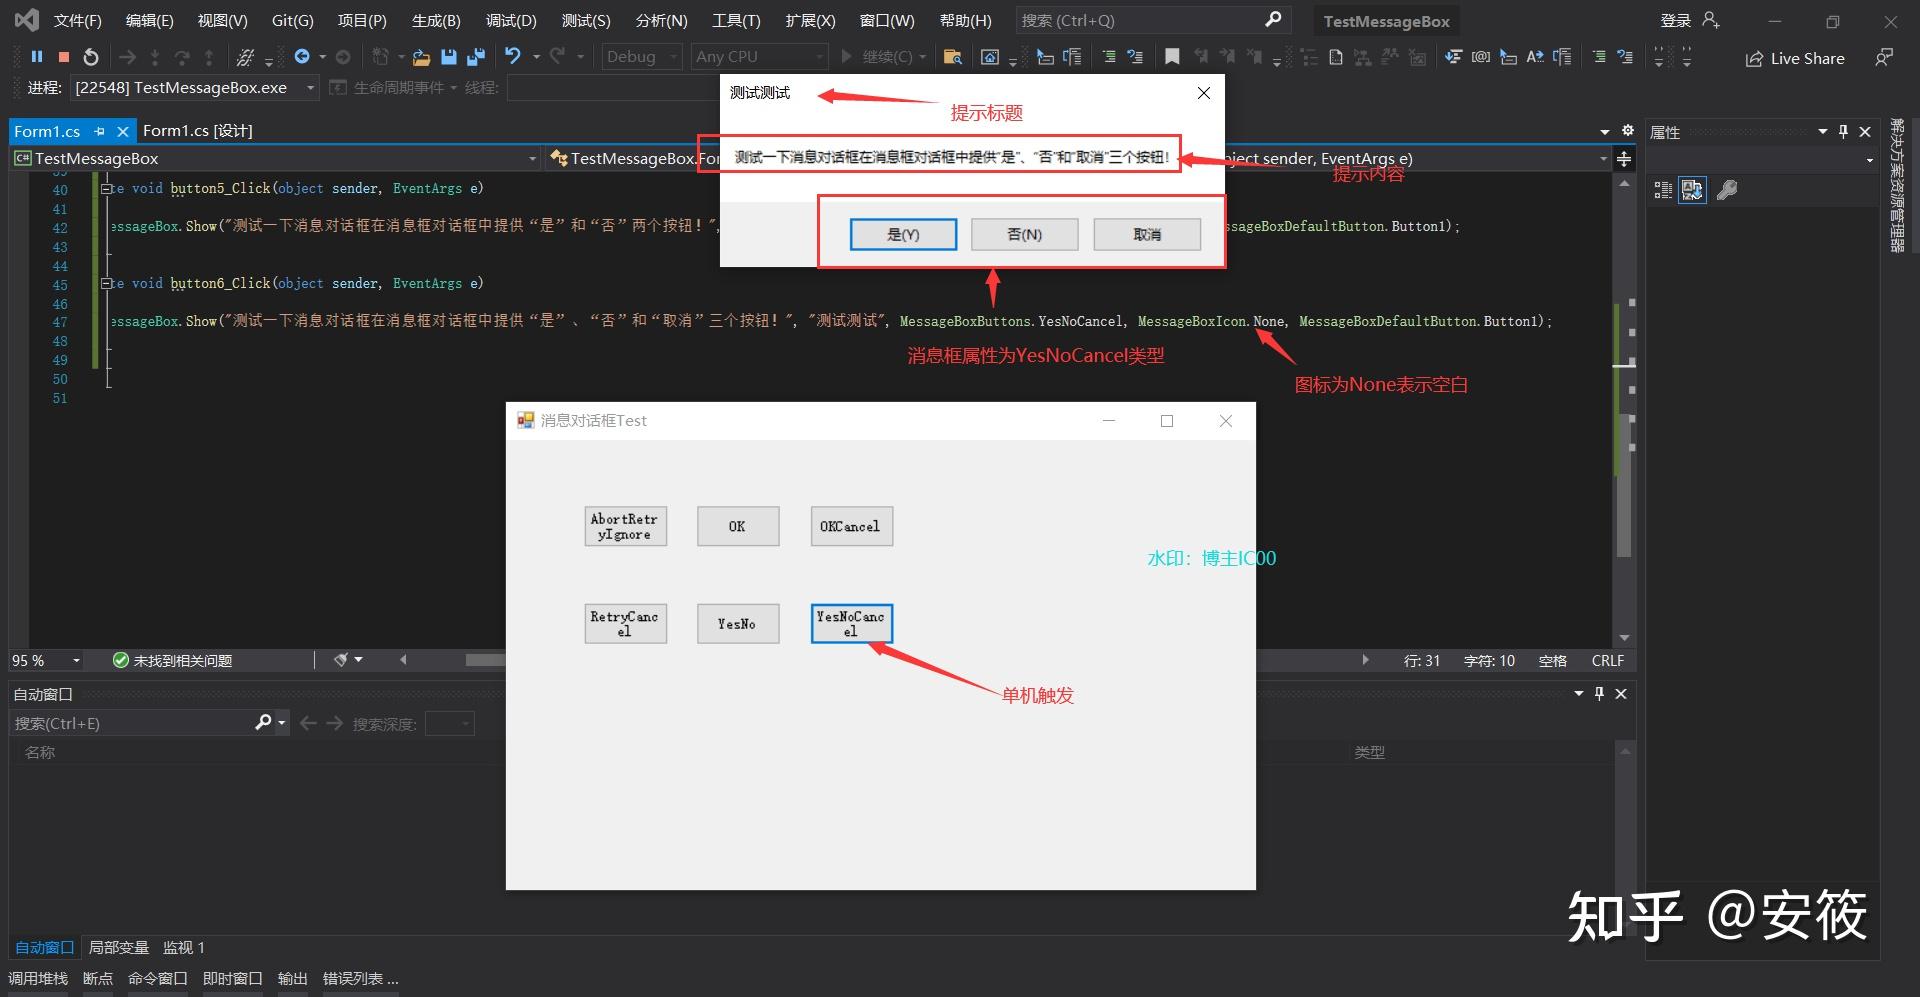The height and width of the screenshot is (997, 1920).
Task: Pin the Properties panel open
Action: (1843, 131)
